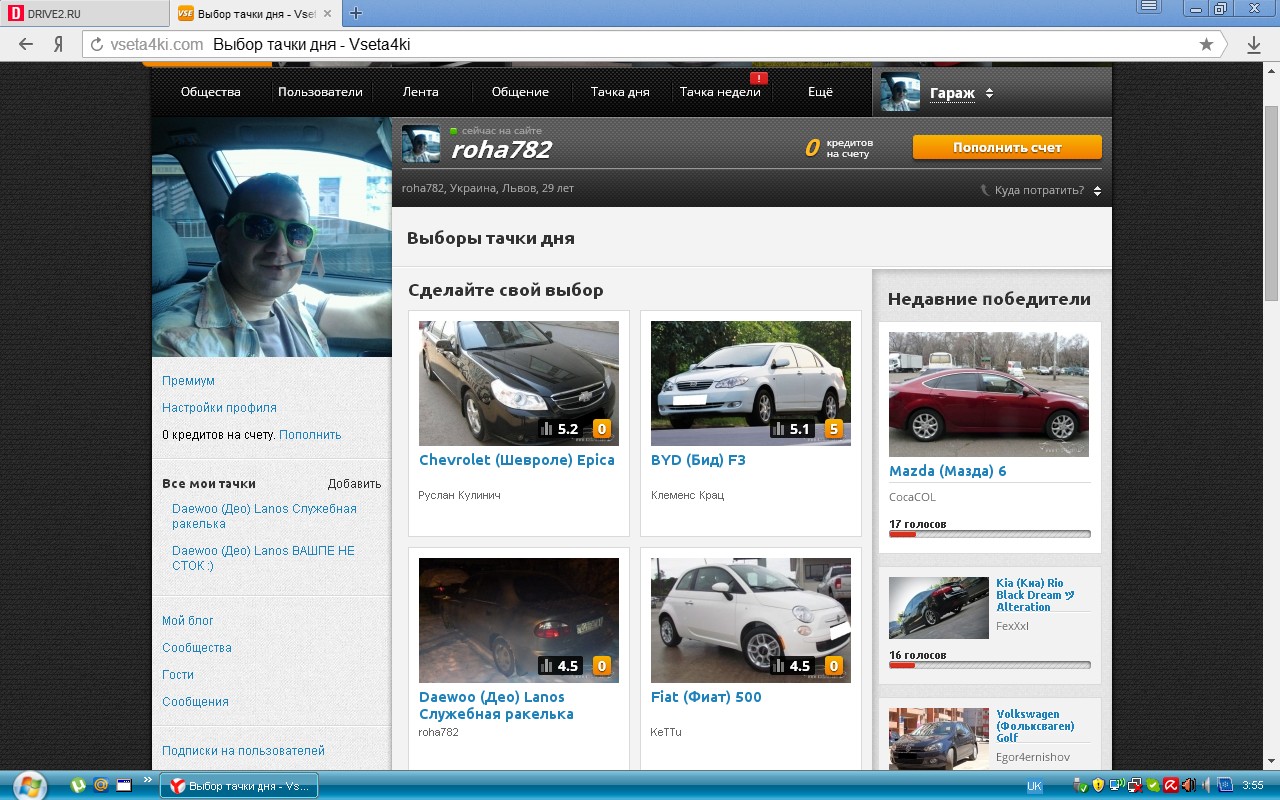Click the large profile photo in sidebar
Screen dimensions: 1280x800
272,237
